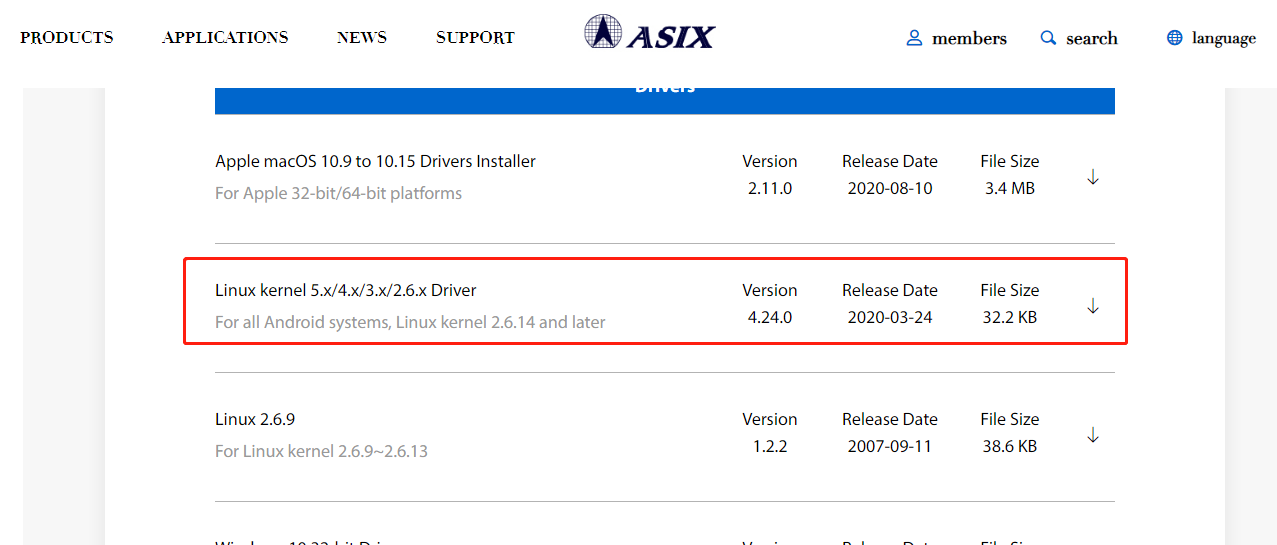Click the ASIX logo

(x=650, y=32)
